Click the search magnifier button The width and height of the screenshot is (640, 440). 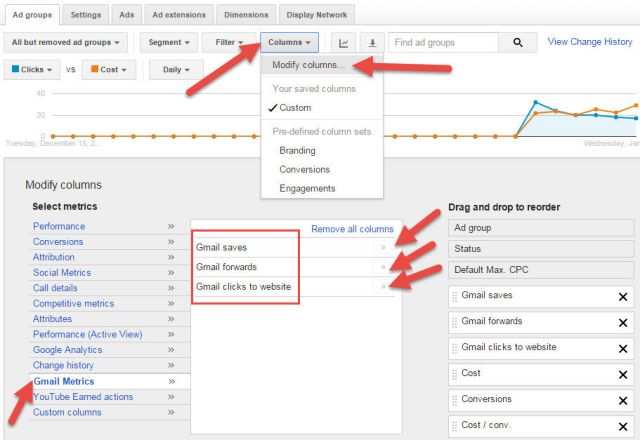(517, 43)
